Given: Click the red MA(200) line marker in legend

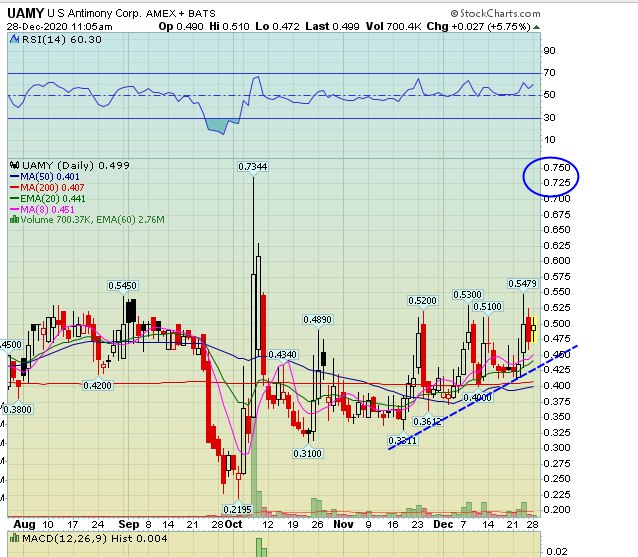Looking at the screenshot, I should pyautogui.click(x=15, y=188).
